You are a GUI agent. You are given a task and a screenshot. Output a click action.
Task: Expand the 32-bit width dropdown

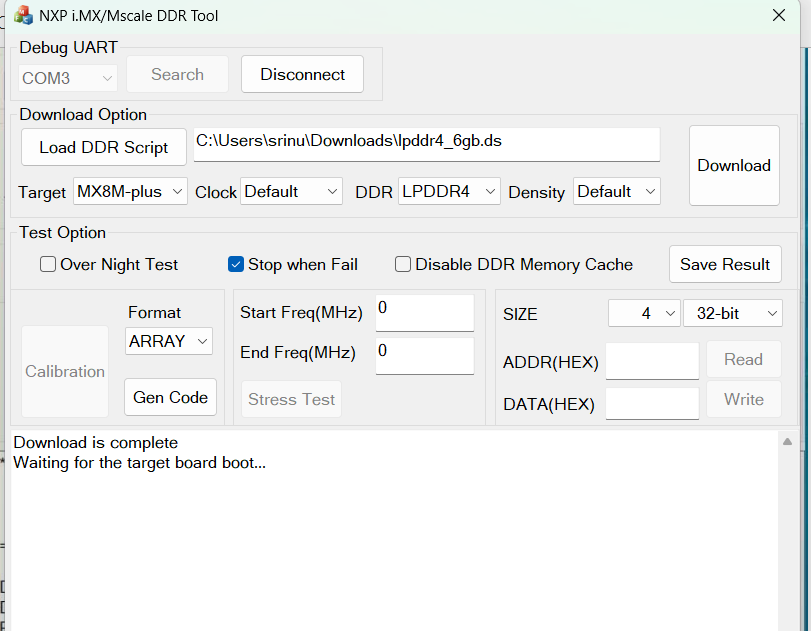(x=732, y=314)
